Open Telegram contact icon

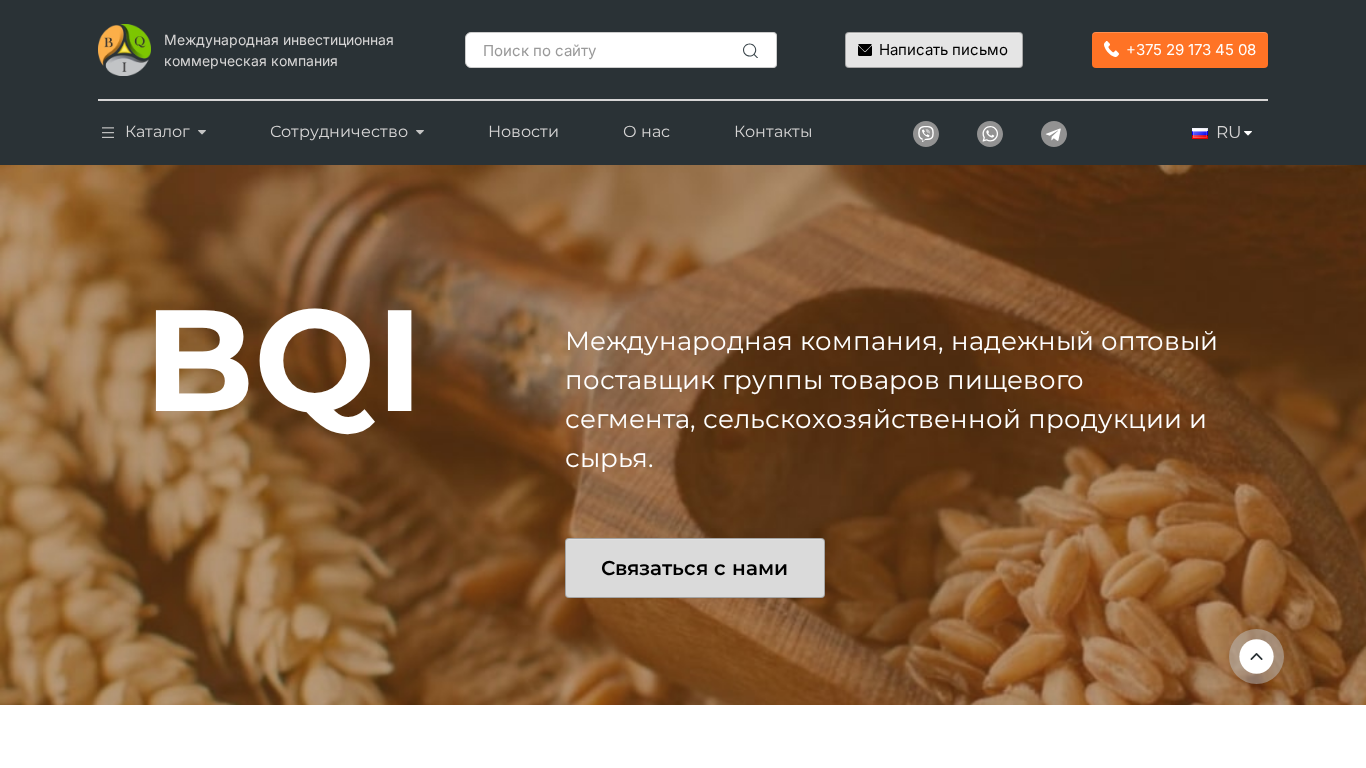coord(1054,134)
